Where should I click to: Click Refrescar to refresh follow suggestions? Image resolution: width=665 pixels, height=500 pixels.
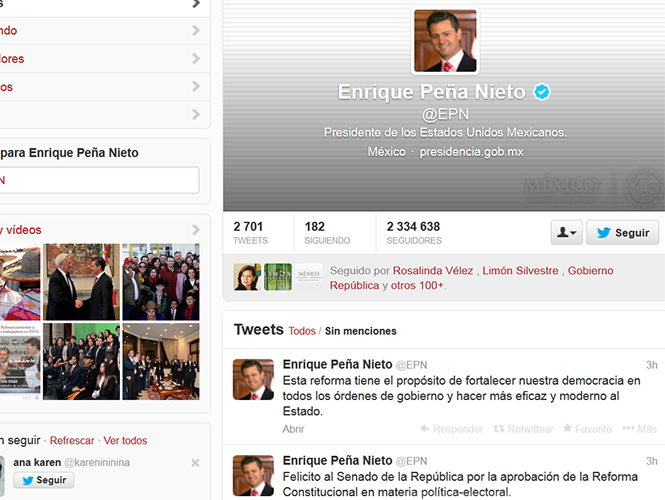[x=72, y=441]
